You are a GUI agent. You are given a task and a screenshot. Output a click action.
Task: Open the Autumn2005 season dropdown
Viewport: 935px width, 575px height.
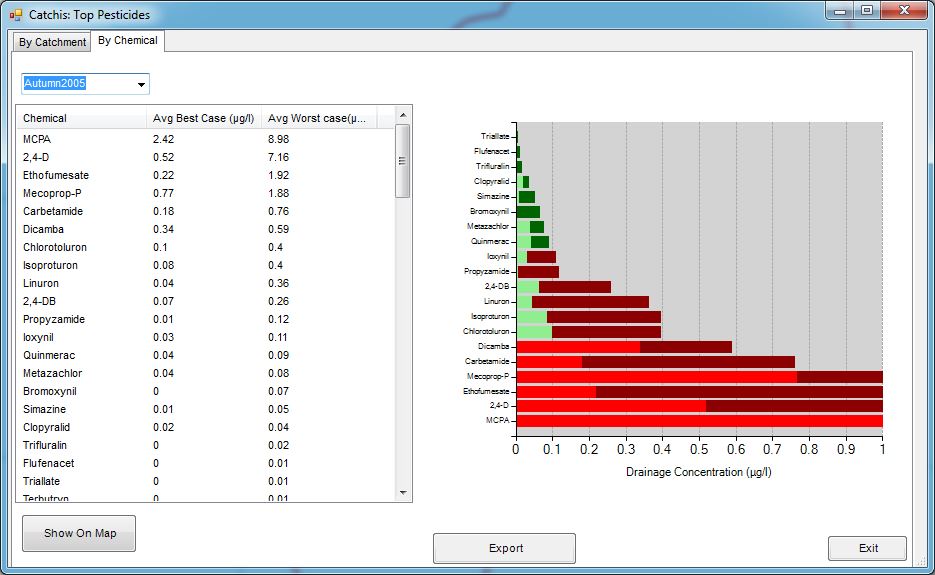click(x=141, y=84)
